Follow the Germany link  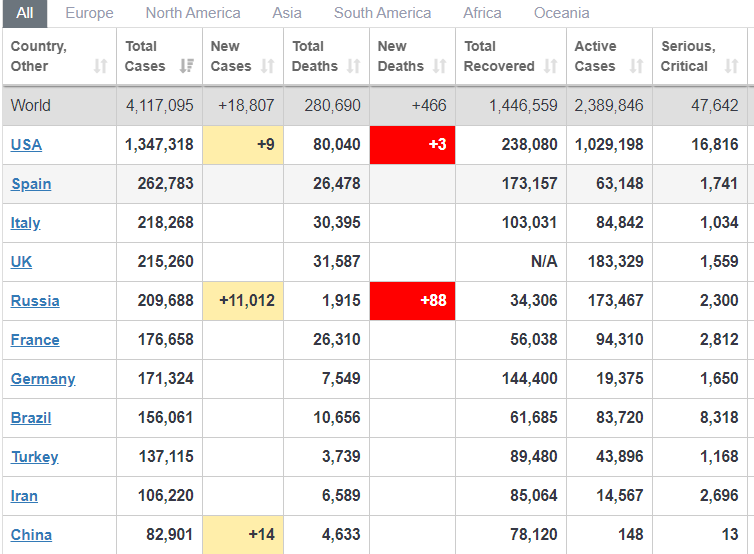coord(43,379)
